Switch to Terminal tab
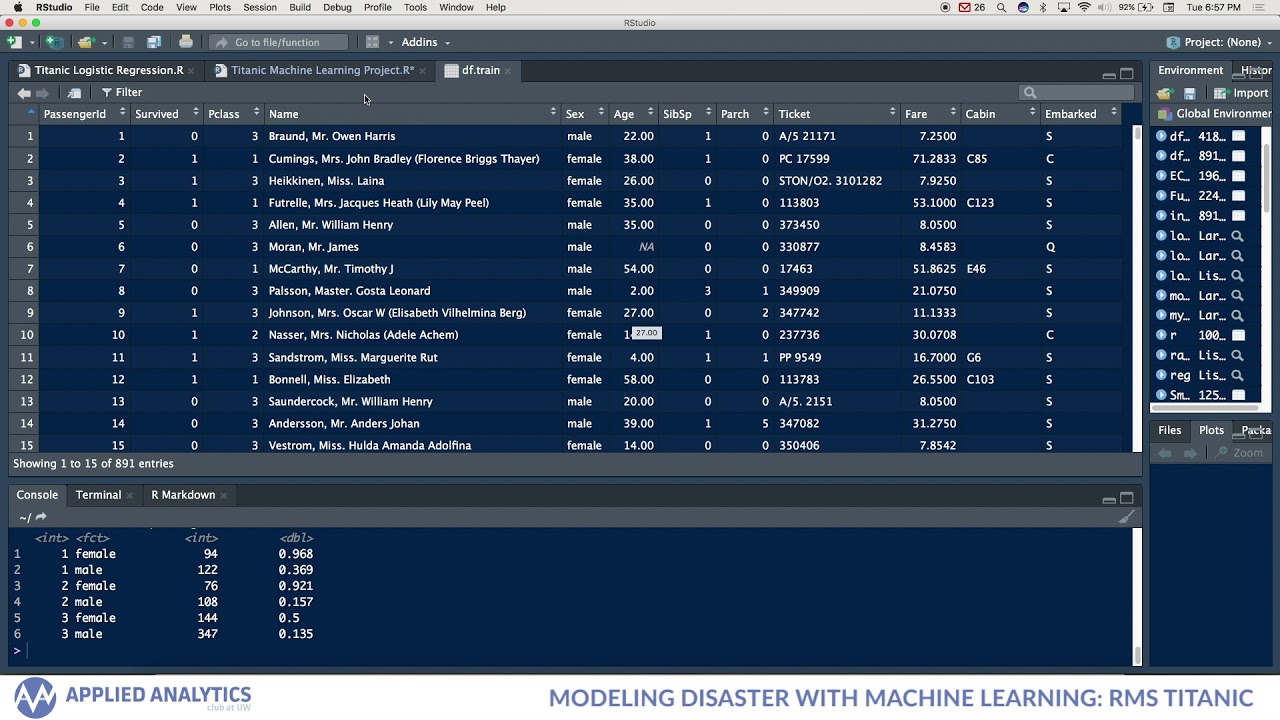Image resolution: width=1280 pixels, height=720 pixels. [x=98, y=495]
